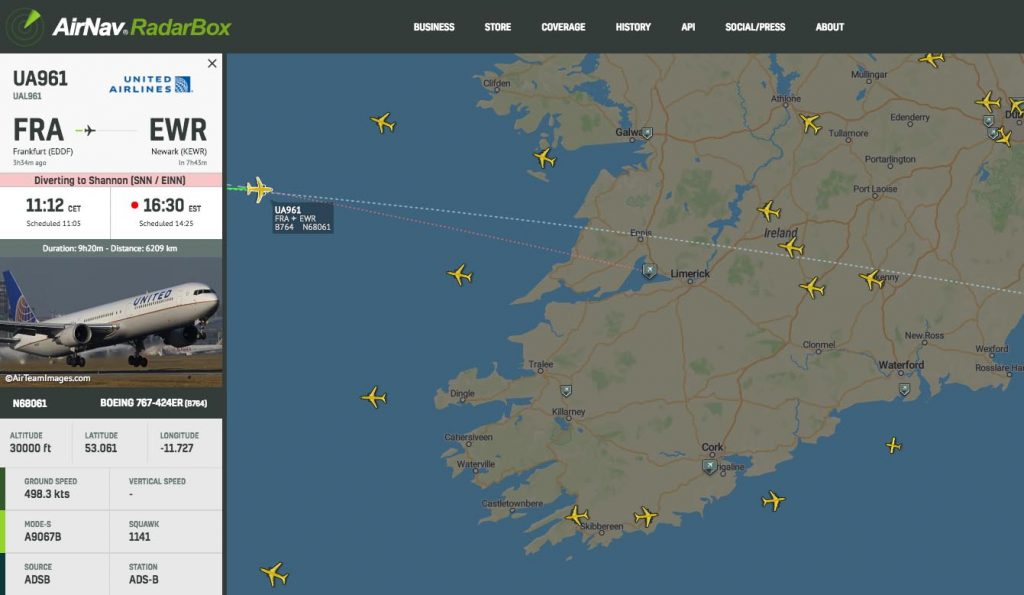Select the small aircraft southeast of Waterford

click(x=893, y=445)
